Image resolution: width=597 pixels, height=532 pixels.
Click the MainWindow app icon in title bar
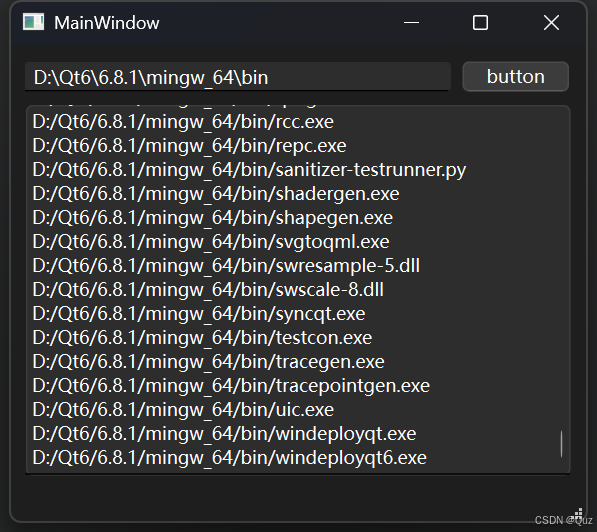click(x=34, y=22)
